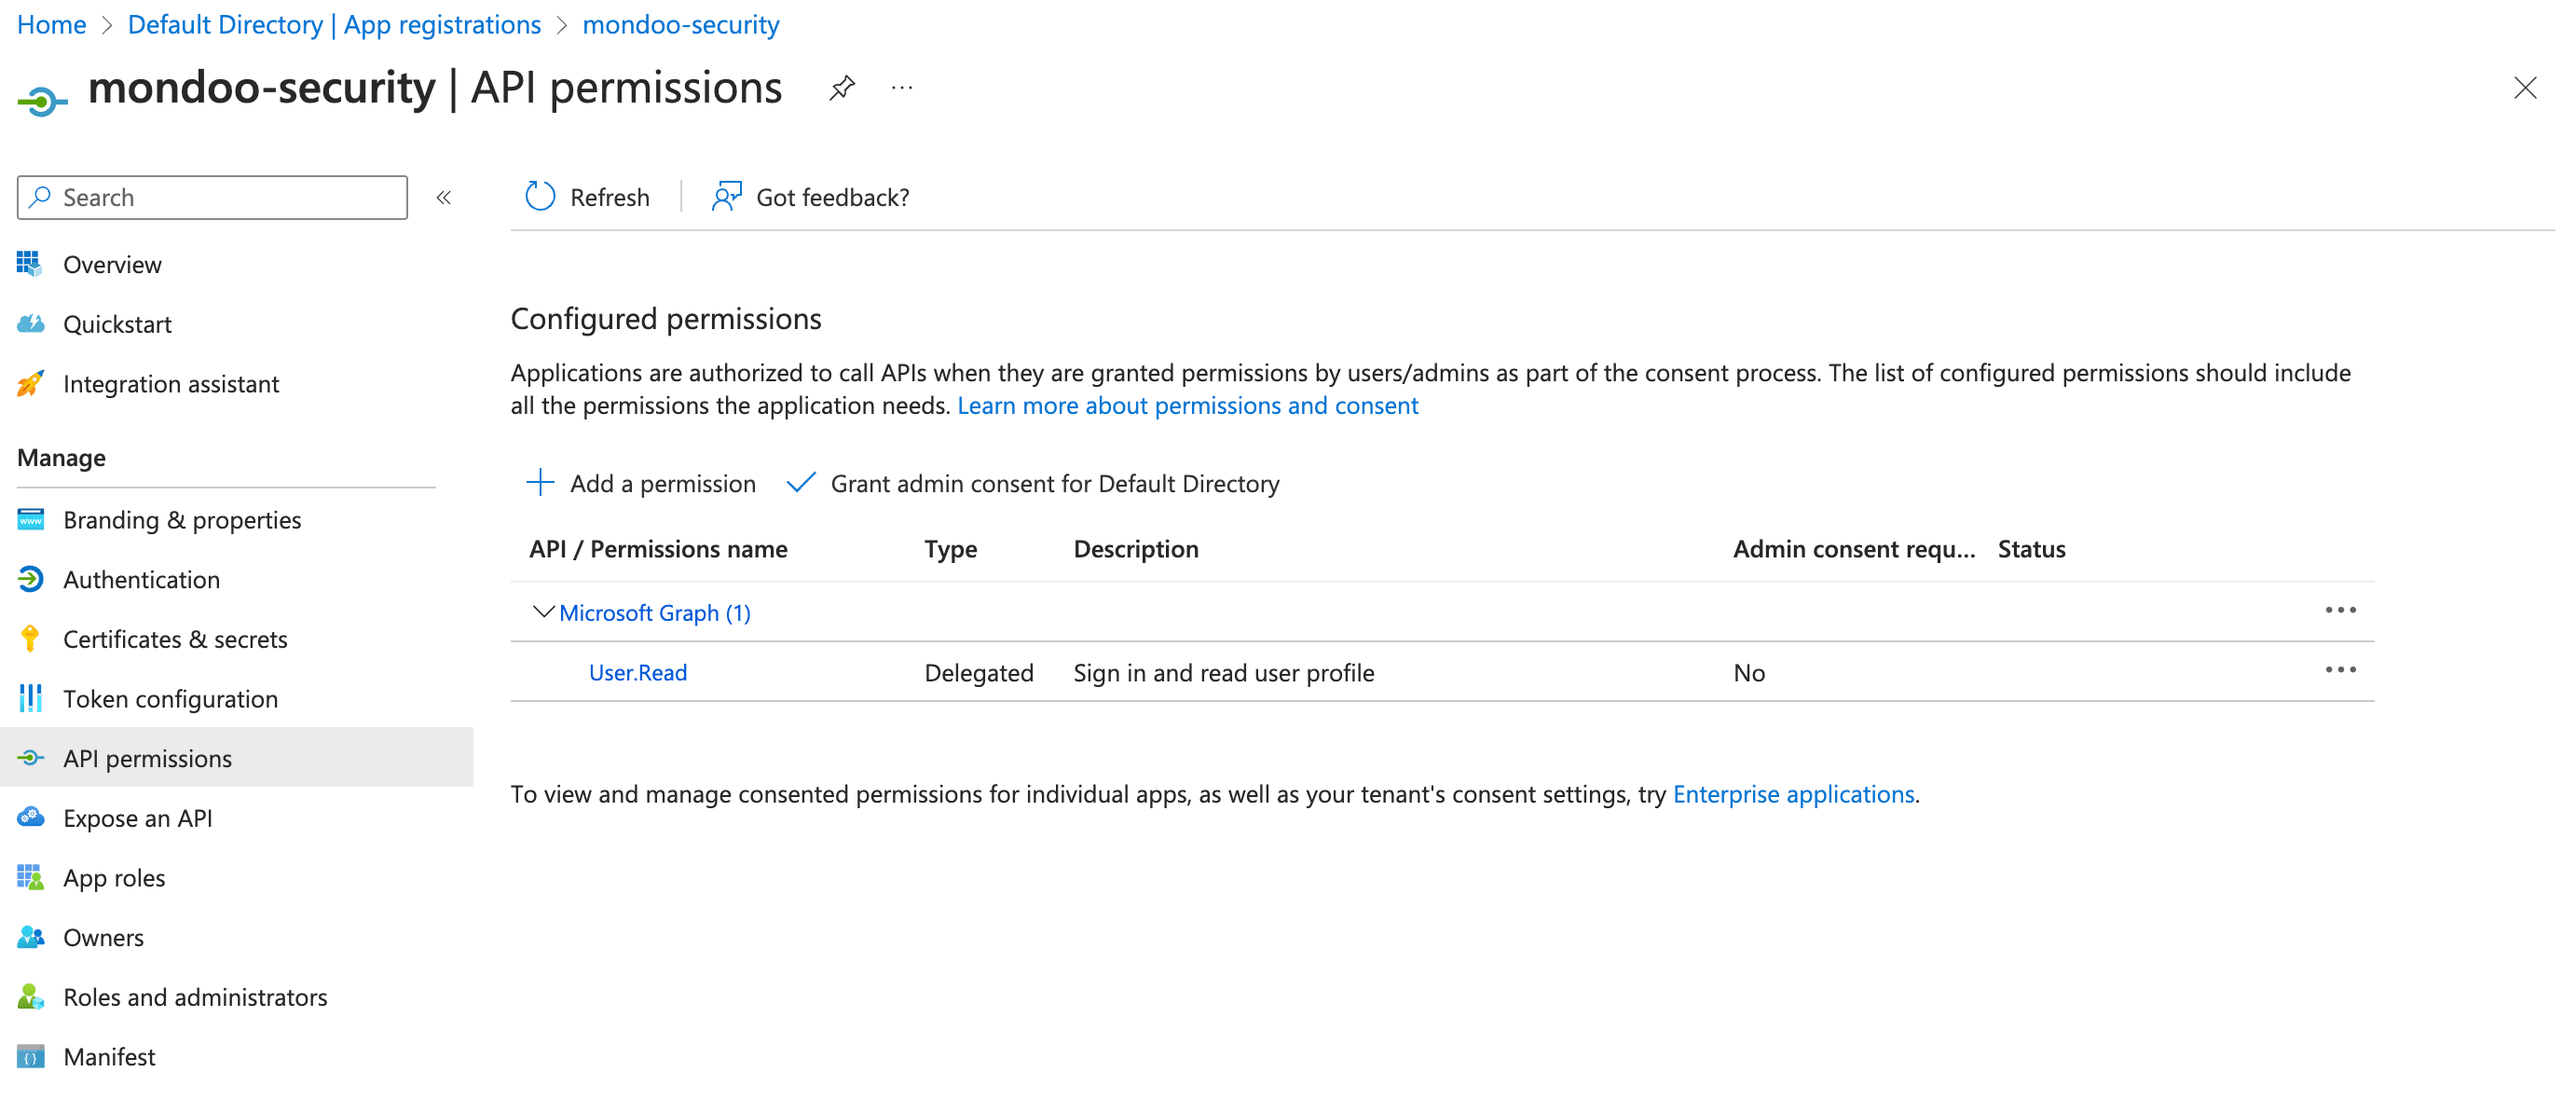
Task: Pin the API permissions page
Action: [x=842, y=88]
